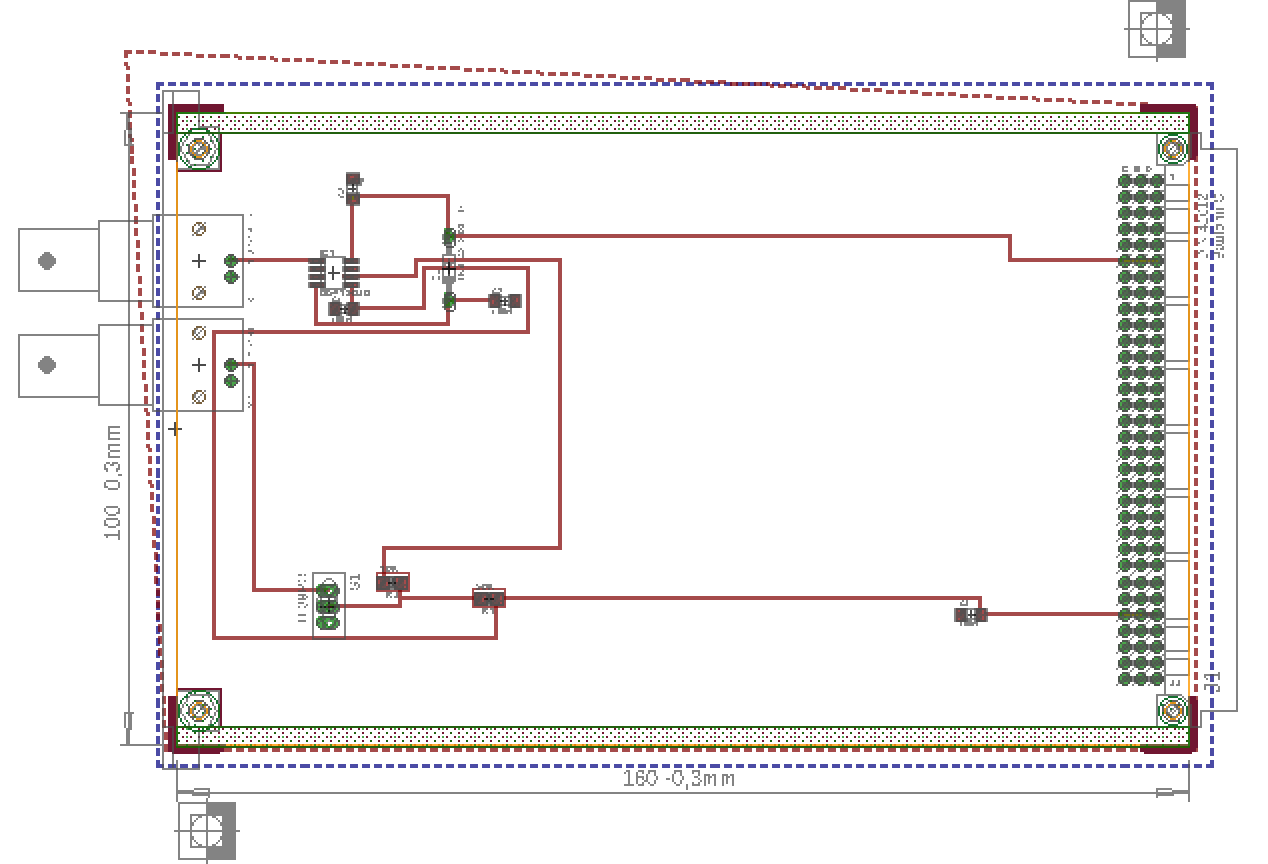The image size is (1268, 864).
Task: Click the fiducial mark above the board's top-right corner
Action: 1158,29
